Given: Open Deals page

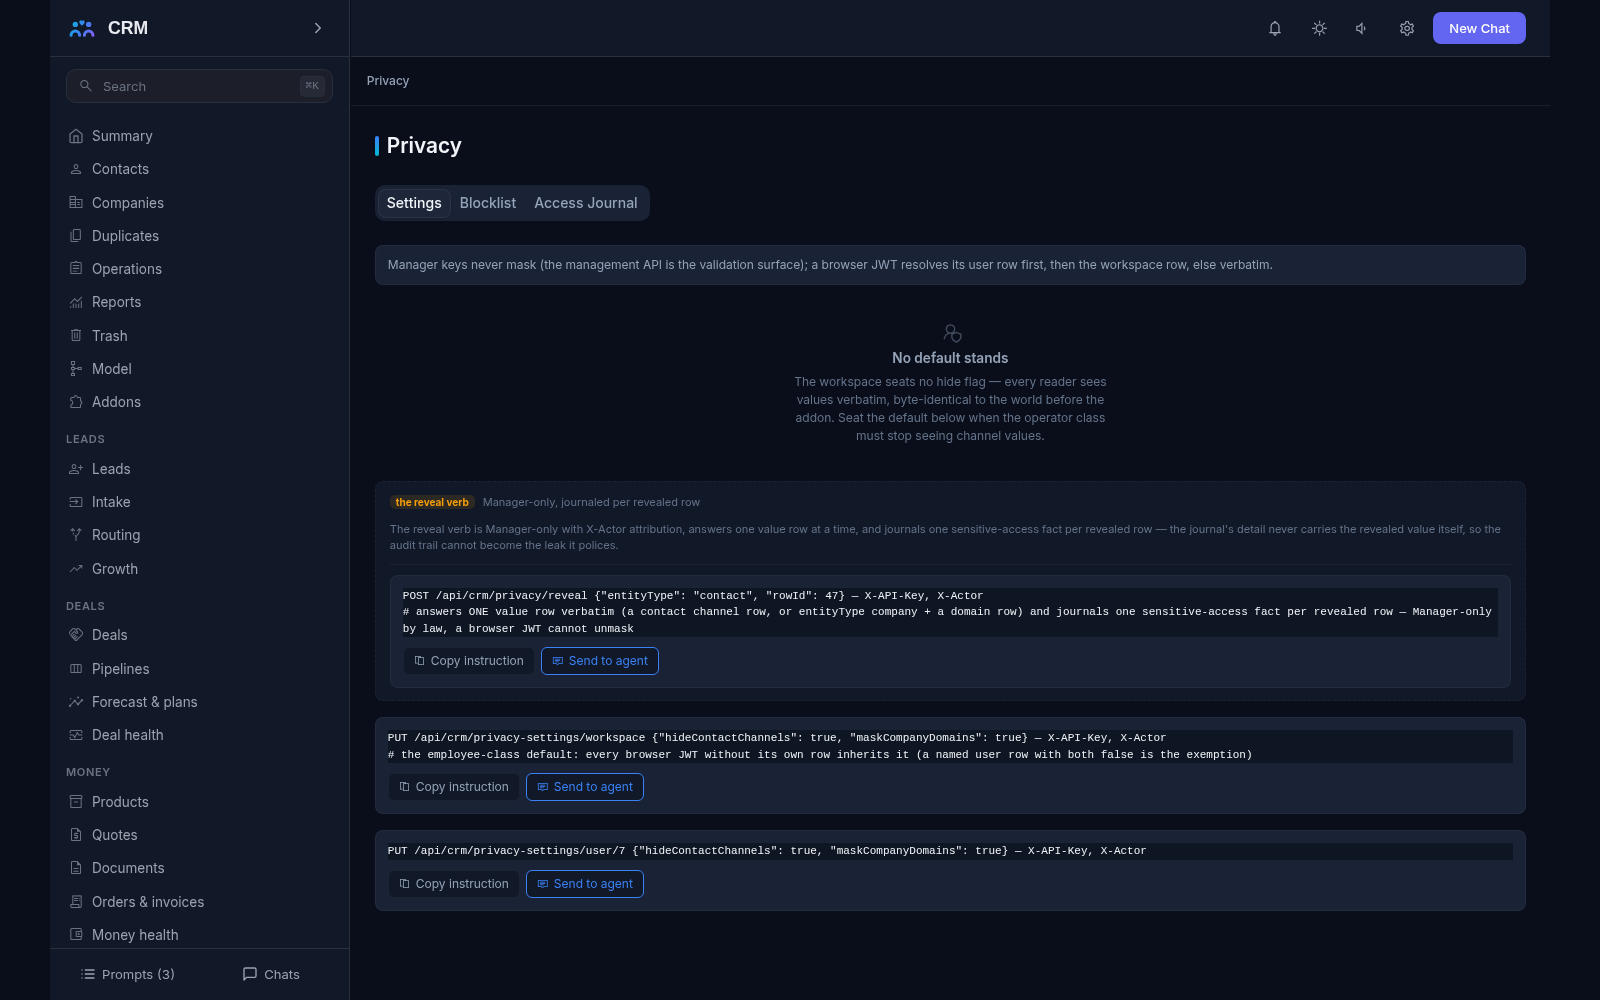Looking at the screenshot, I should point(199,635).
